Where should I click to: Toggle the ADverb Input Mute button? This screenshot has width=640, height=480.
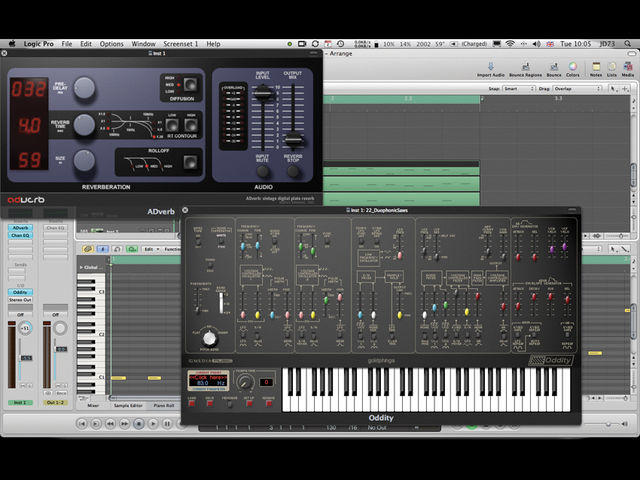[x=263, y=171]
